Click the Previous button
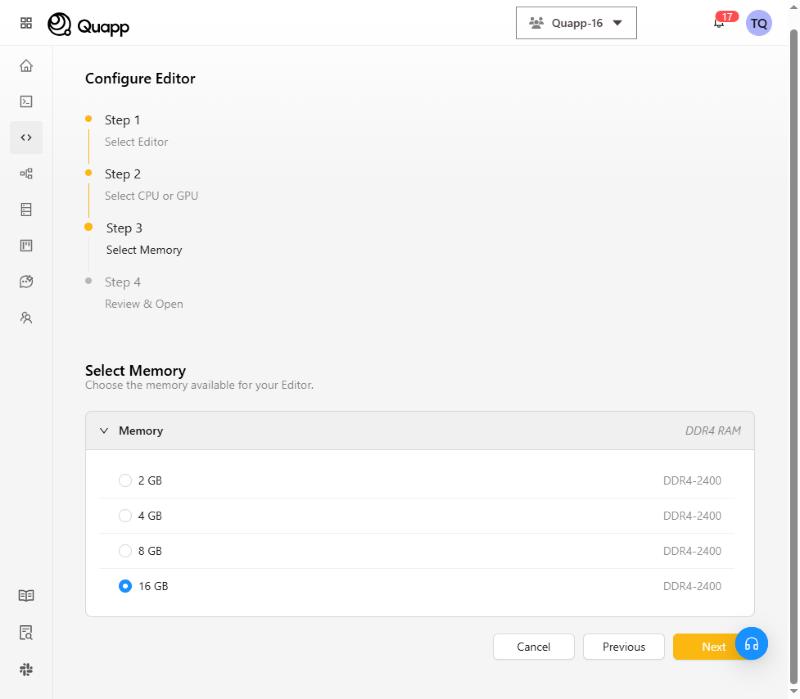Screen dimensions: 800x699 (623, 647)
